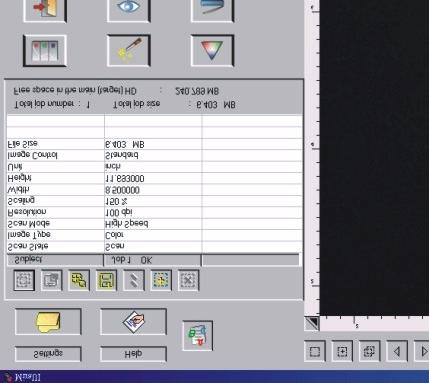The width and height of the screenshot is (429, 383).
Task: Open the three color panels icon
Action: (x=45, y=51)
